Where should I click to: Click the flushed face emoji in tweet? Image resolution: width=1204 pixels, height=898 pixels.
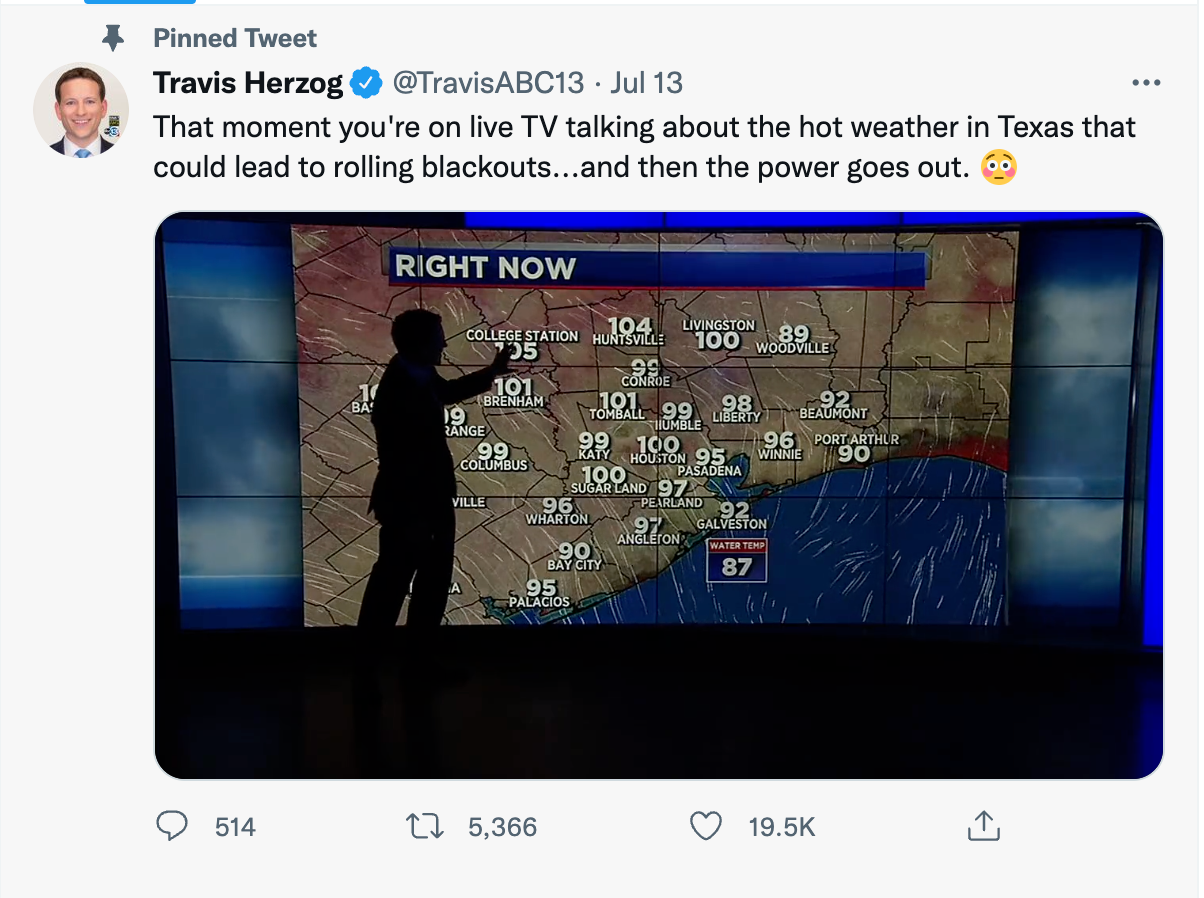[1000, 168]
